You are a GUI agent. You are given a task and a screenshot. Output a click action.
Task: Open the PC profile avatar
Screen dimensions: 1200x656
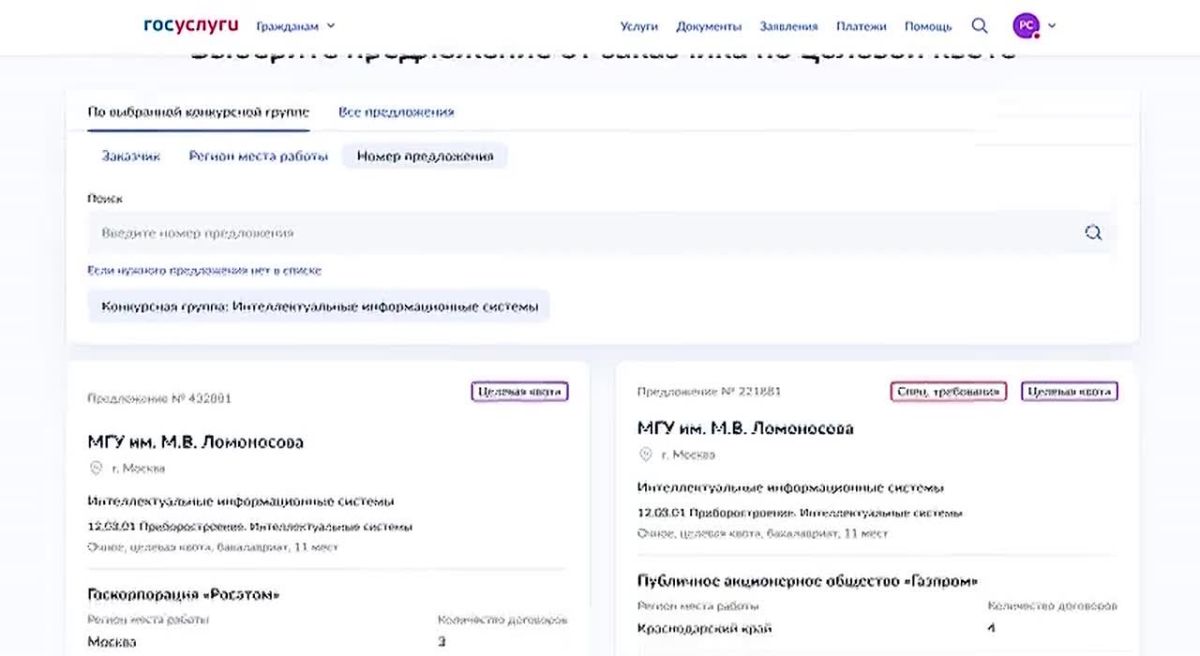tap(1026, 26)
